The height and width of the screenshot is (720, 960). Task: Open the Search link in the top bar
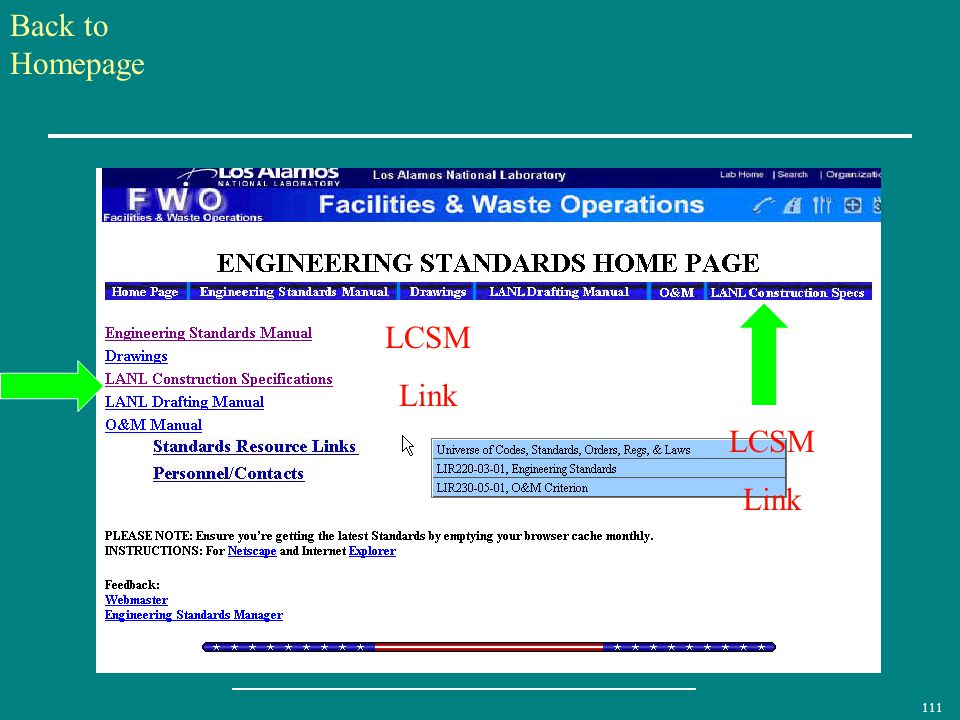pos(792,174)
